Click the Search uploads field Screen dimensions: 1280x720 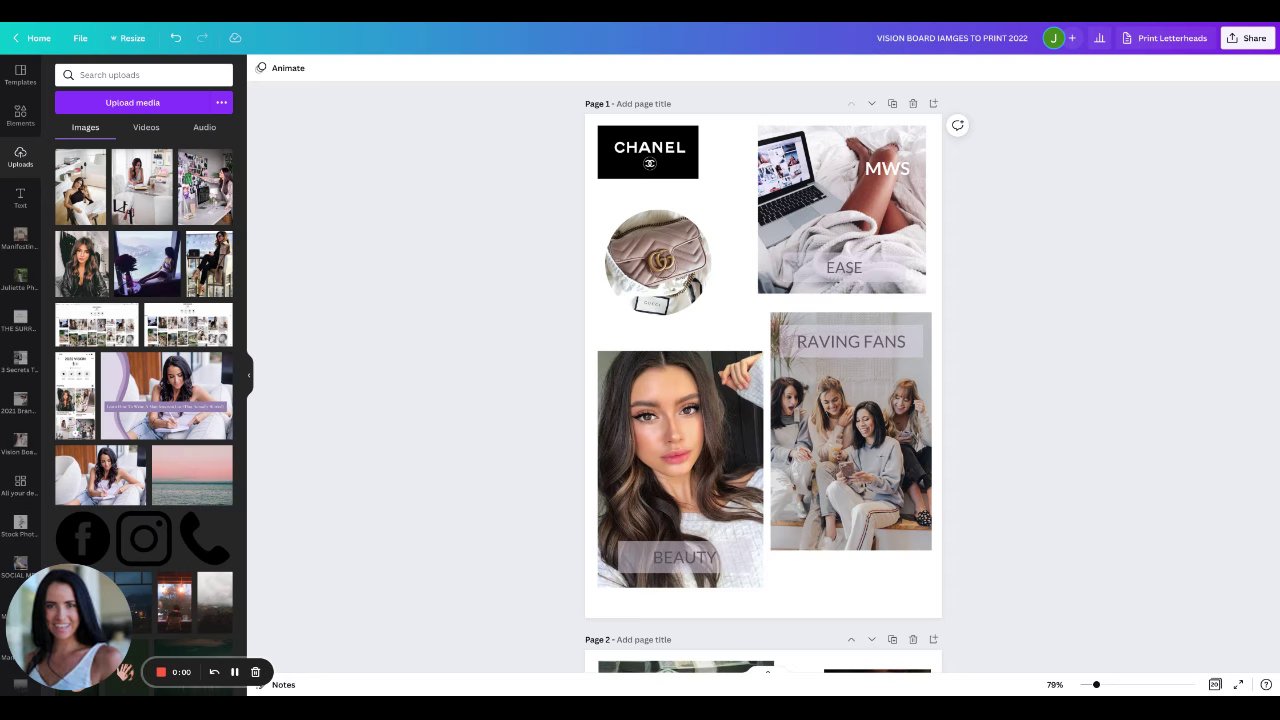coord(144,75)
